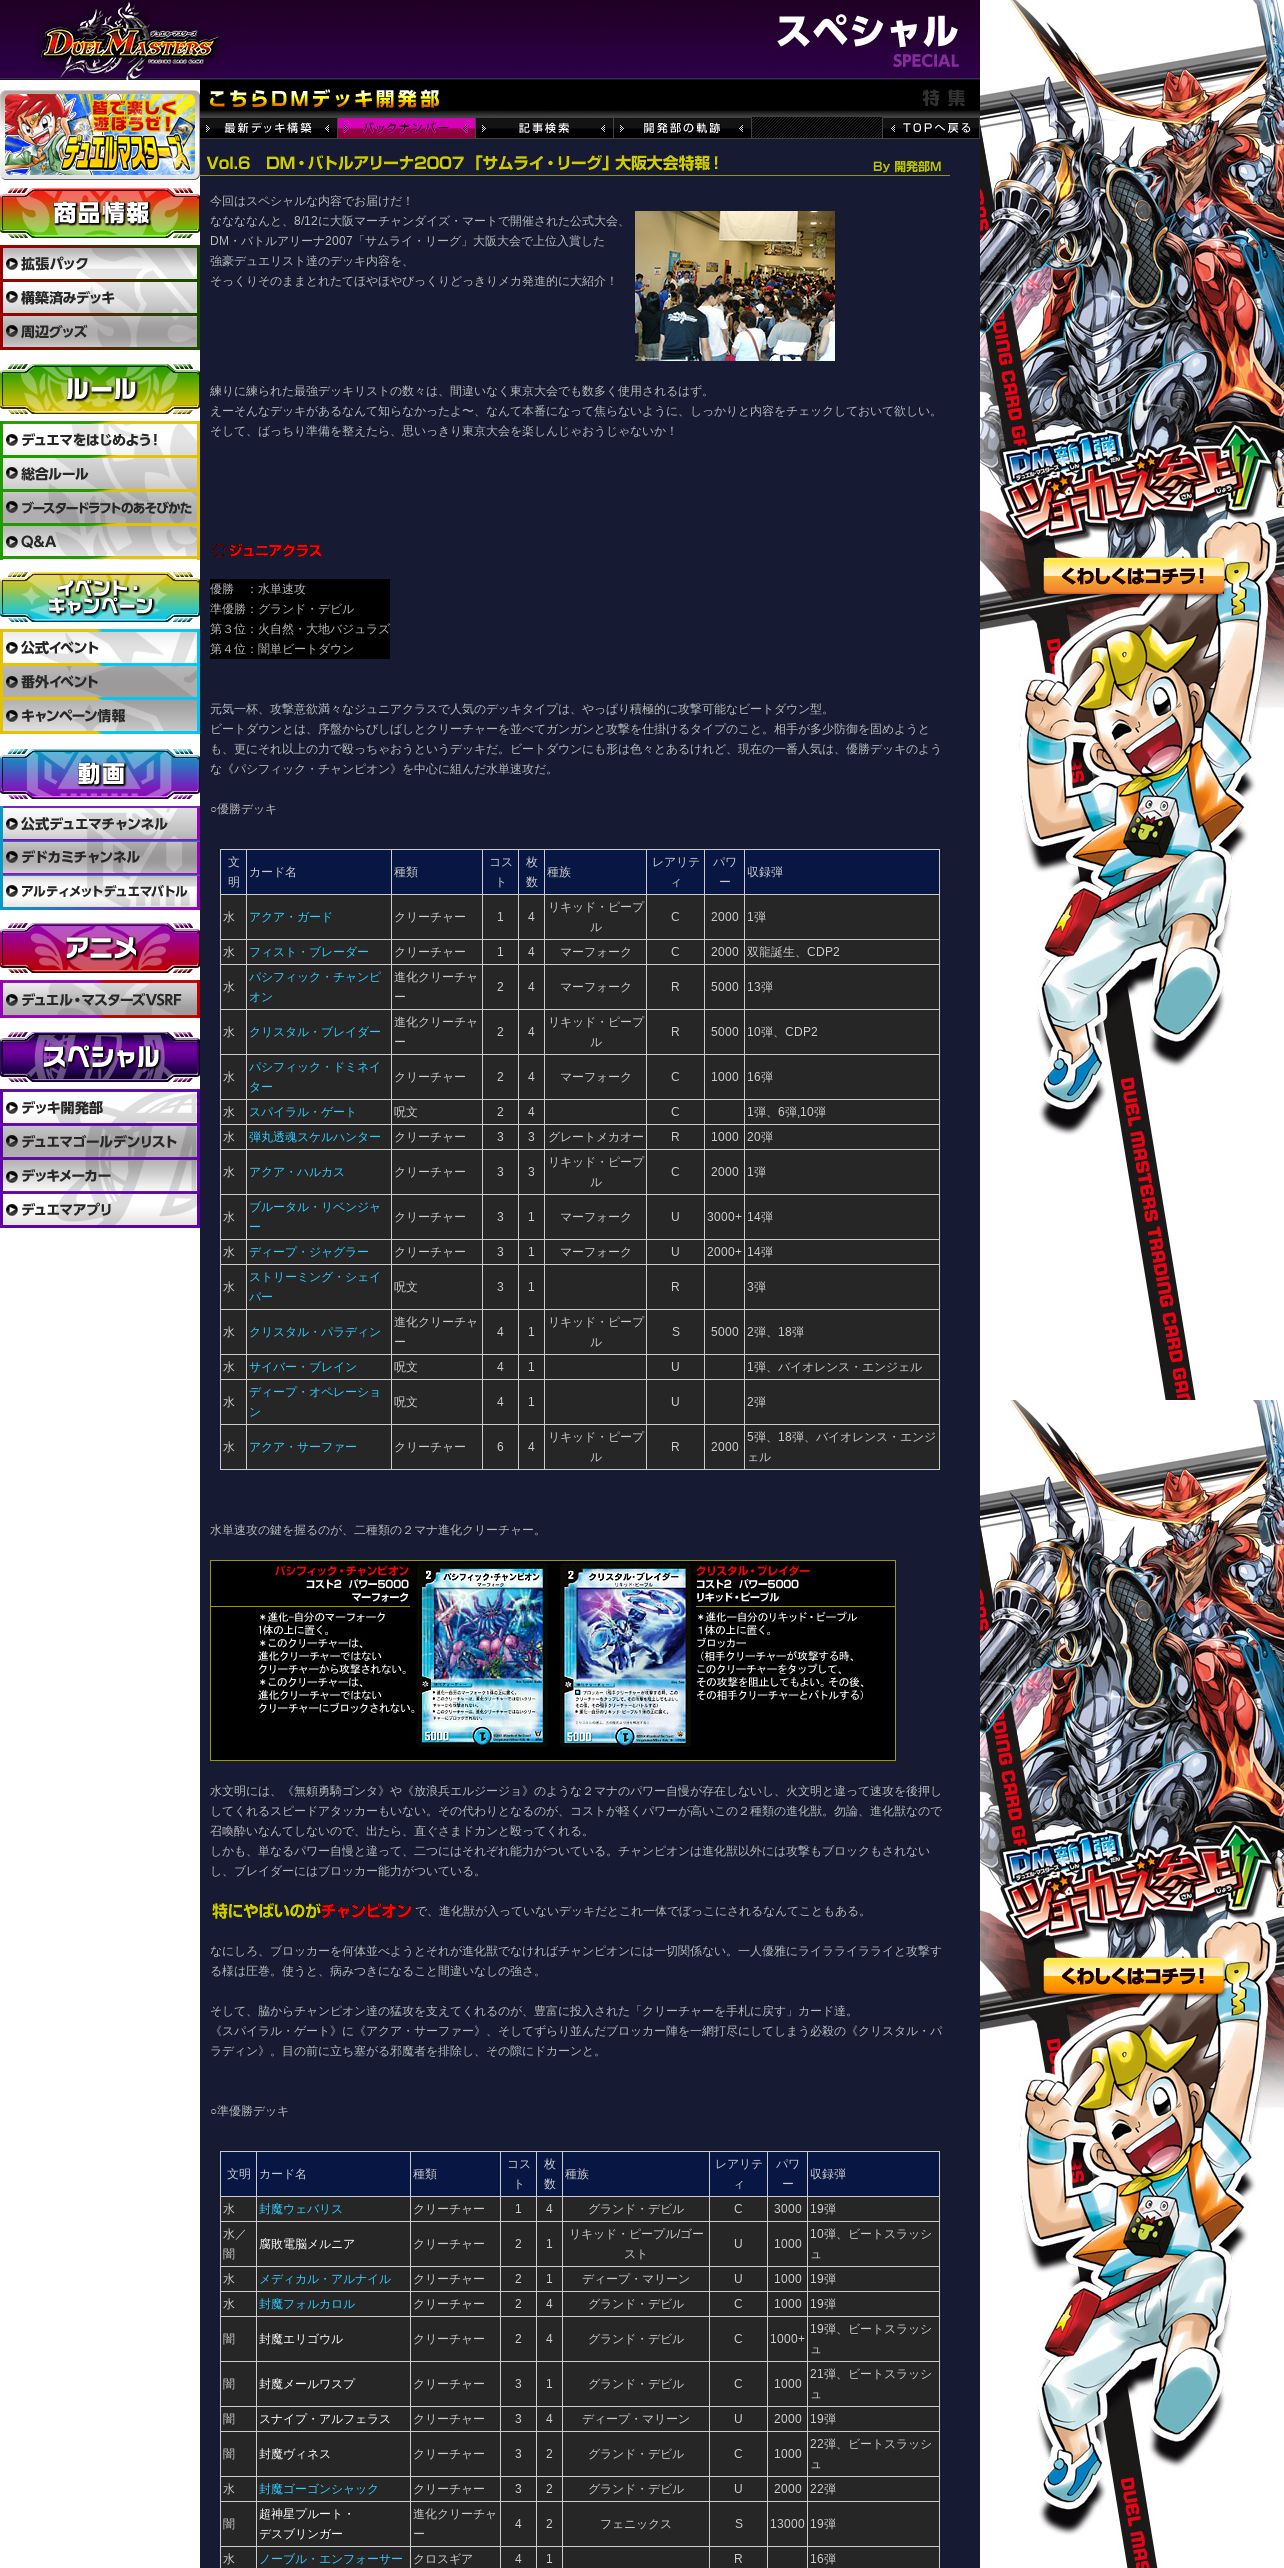The width and height of the screenshot is (1284, 2568).
Task: Go to 構築済みデッキ page
Action: pos(100,298)
